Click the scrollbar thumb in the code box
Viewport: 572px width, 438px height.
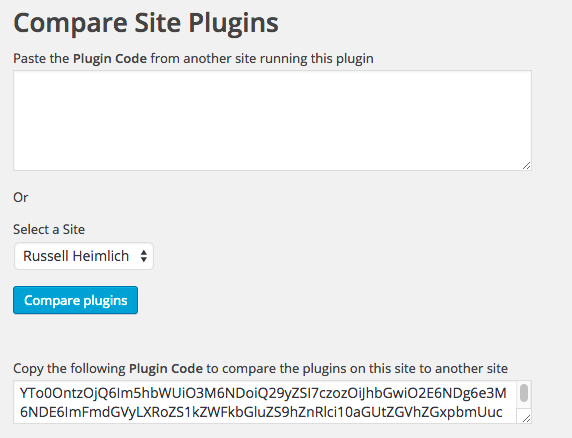tap(524, 393)
